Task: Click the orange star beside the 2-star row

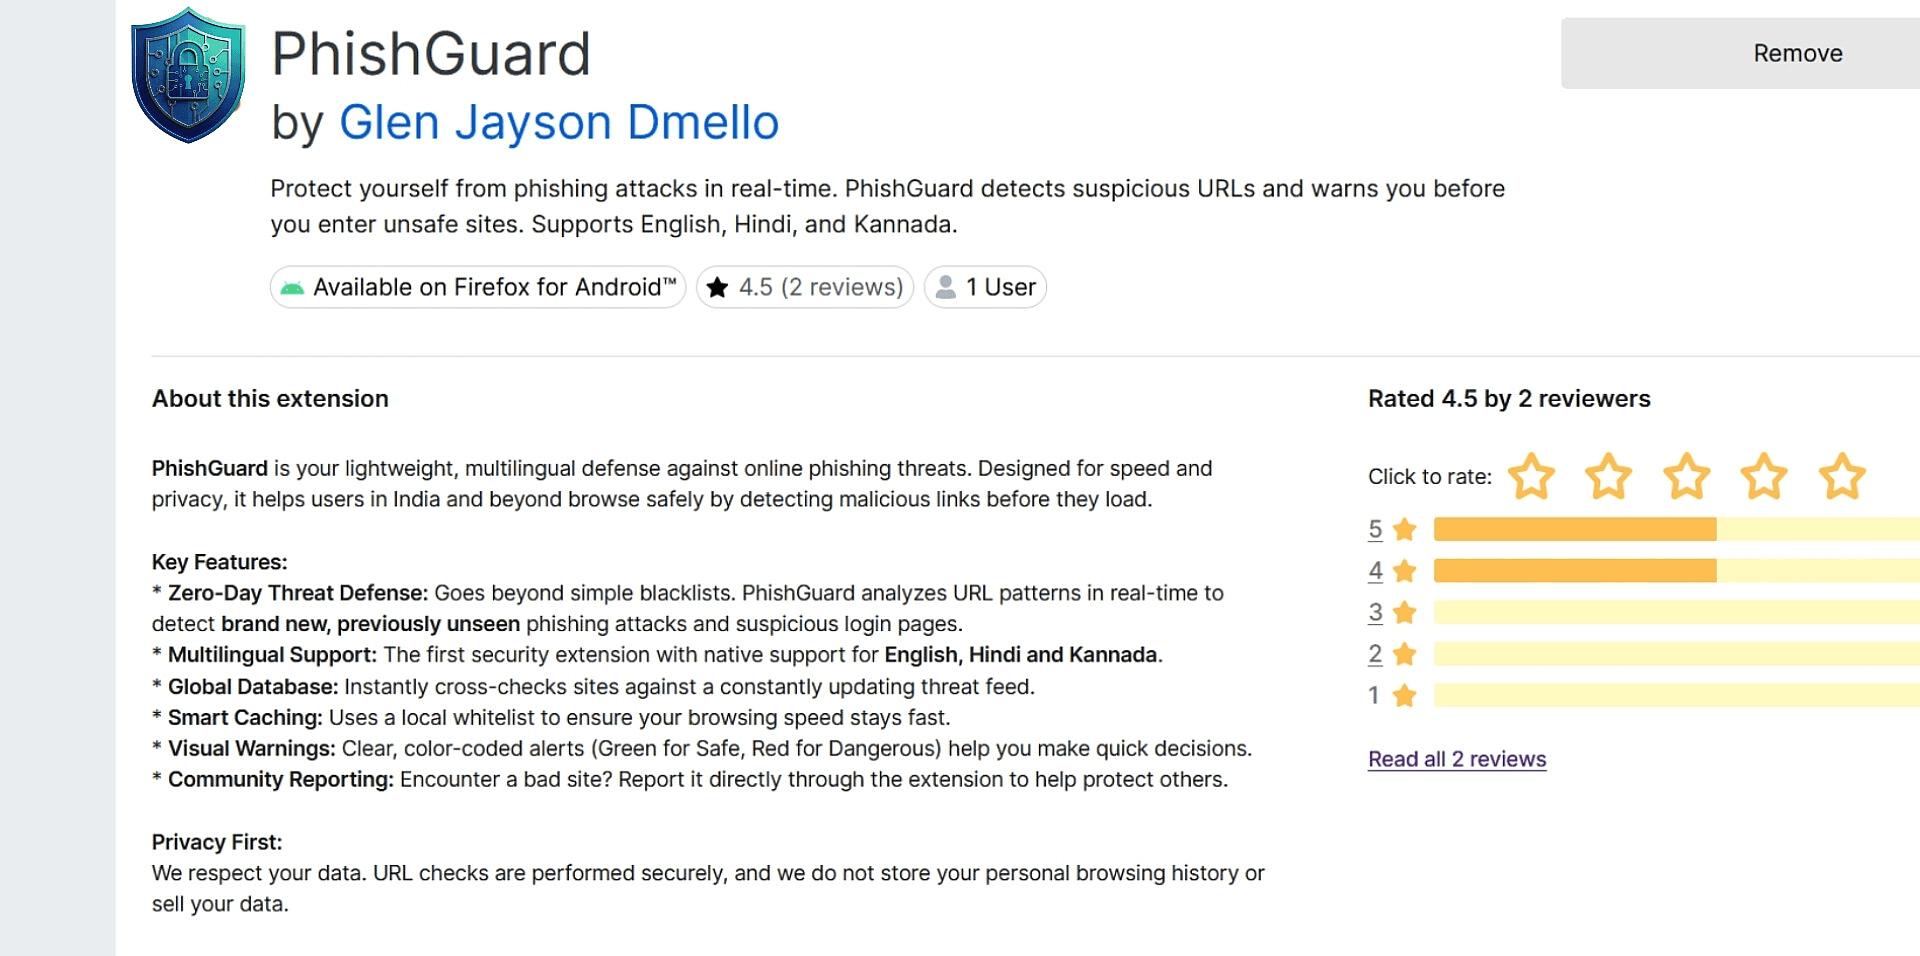Action: click(1404, 654)
